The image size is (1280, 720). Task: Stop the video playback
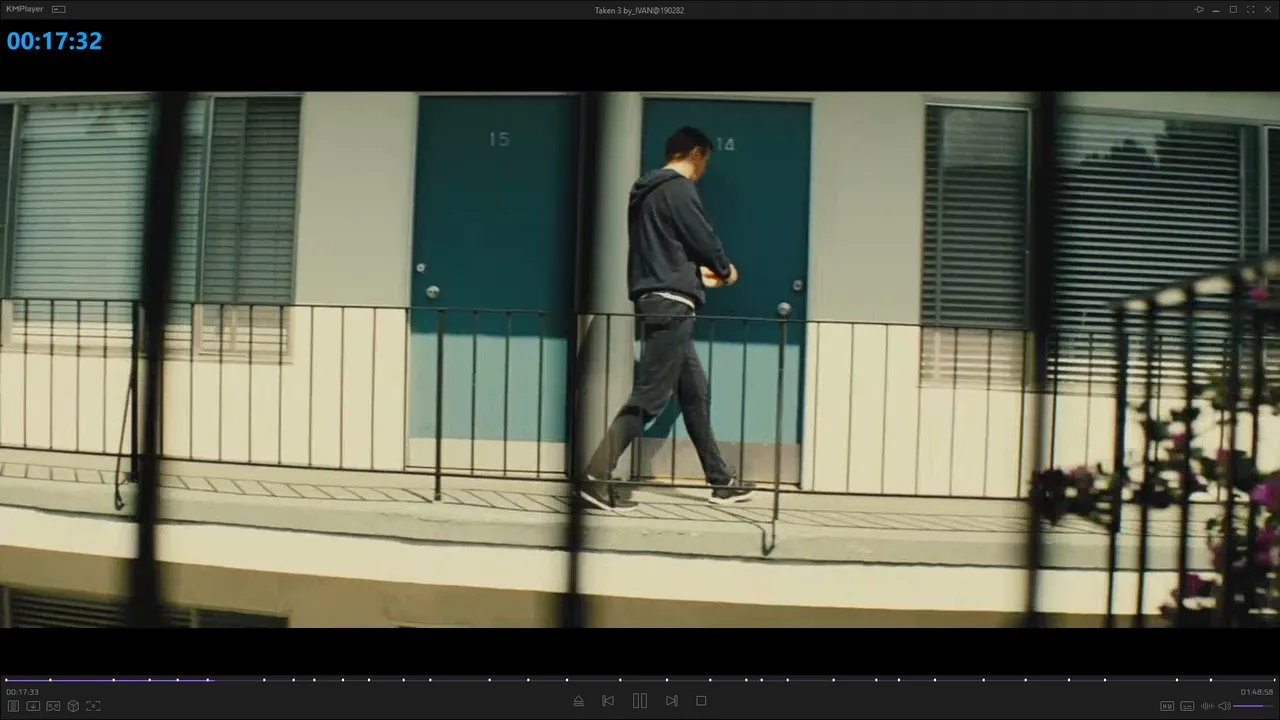pos(701,701)
